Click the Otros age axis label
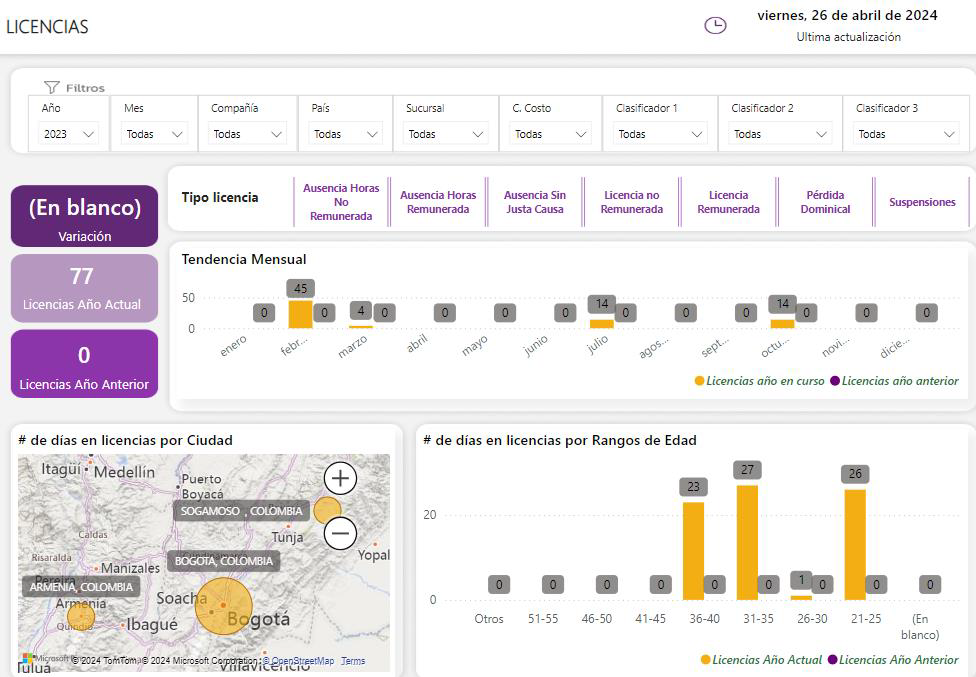Screen dimensions: 976x677 coord(489,619)
